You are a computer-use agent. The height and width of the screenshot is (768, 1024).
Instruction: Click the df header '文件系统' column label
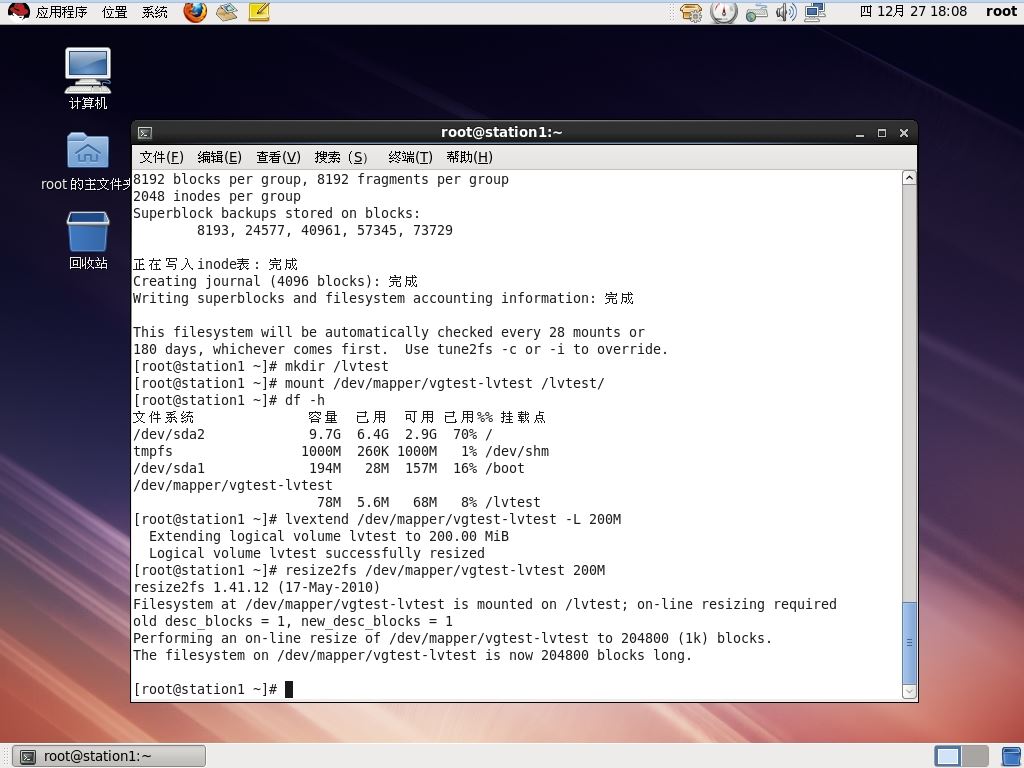(163, 417)
